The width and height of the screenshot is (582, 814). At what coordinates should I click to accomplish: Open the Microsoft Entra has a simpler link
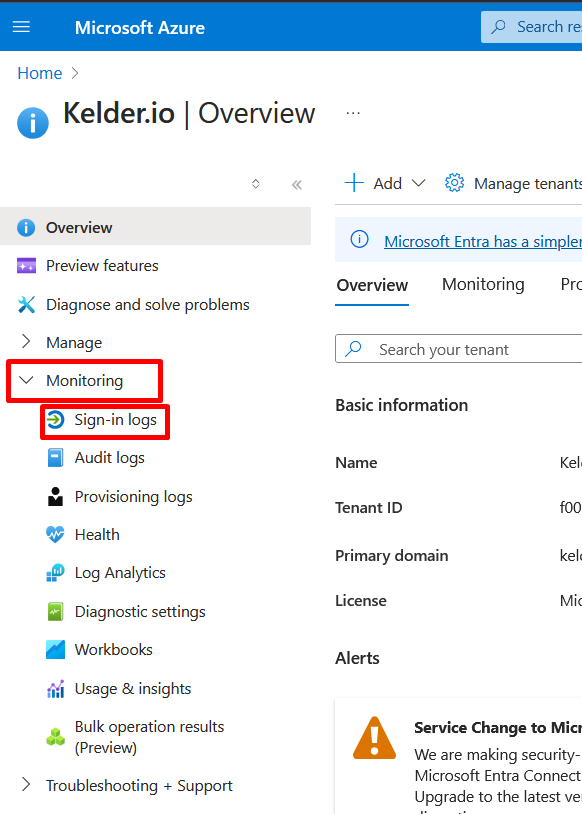(x=483, y=241)
